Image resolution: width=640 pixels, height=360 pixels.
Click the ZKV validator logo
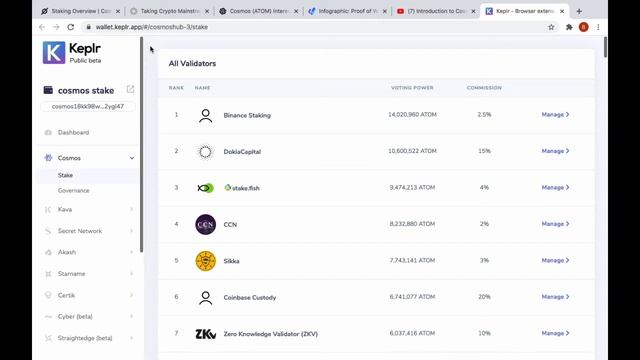[x=205, y=334]
